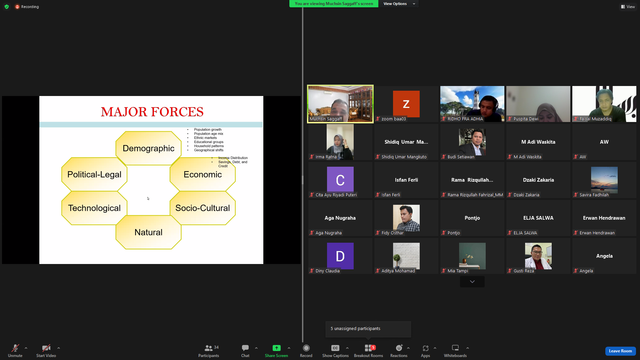Click the Demographic hexagon on slide
This screenshot has height=360, width=640.
(x=149, y=148)
